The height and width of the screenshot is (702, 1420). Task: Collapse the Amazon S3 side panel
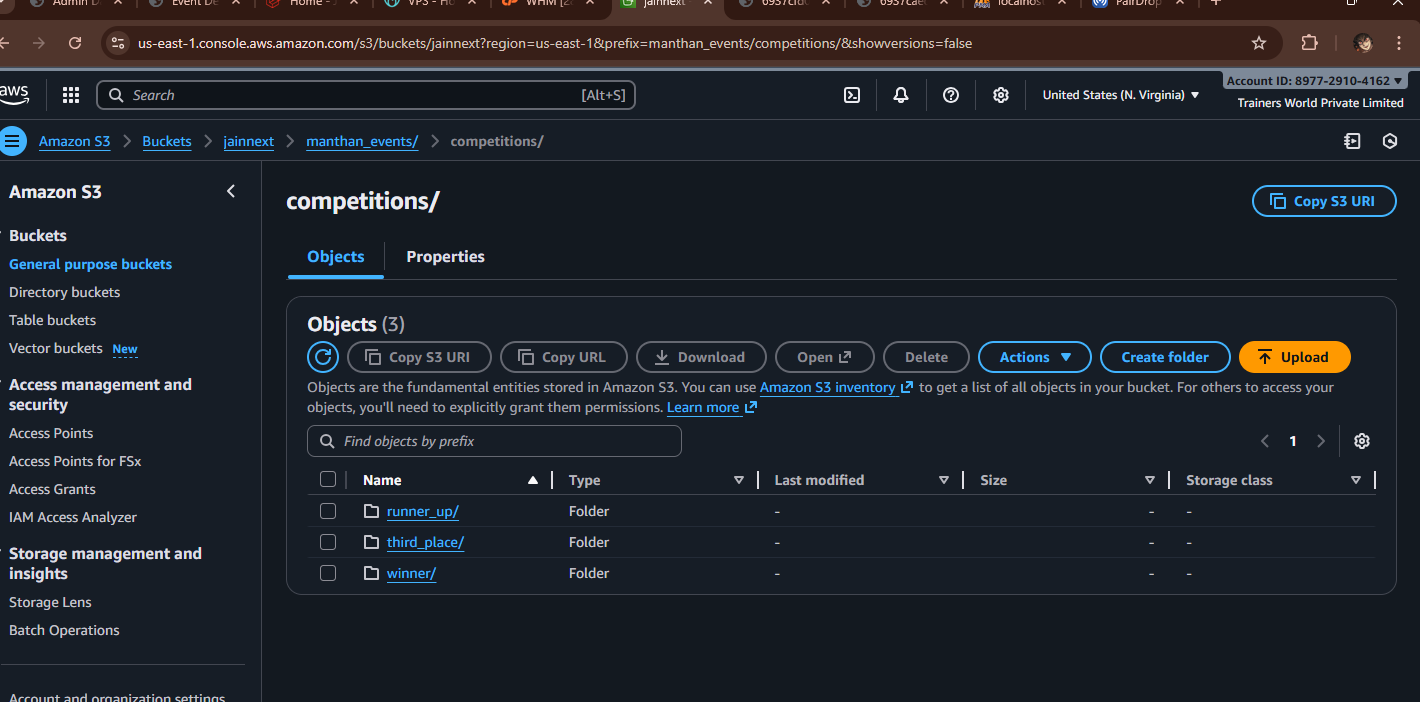coord(231,191)
